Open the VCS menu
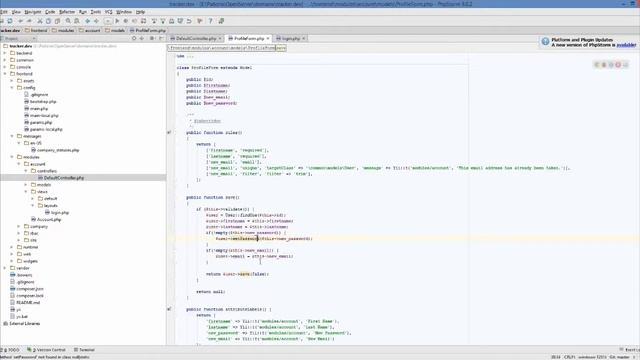The width and height of the screenshot is (640, 360). [x=109, y=12]
